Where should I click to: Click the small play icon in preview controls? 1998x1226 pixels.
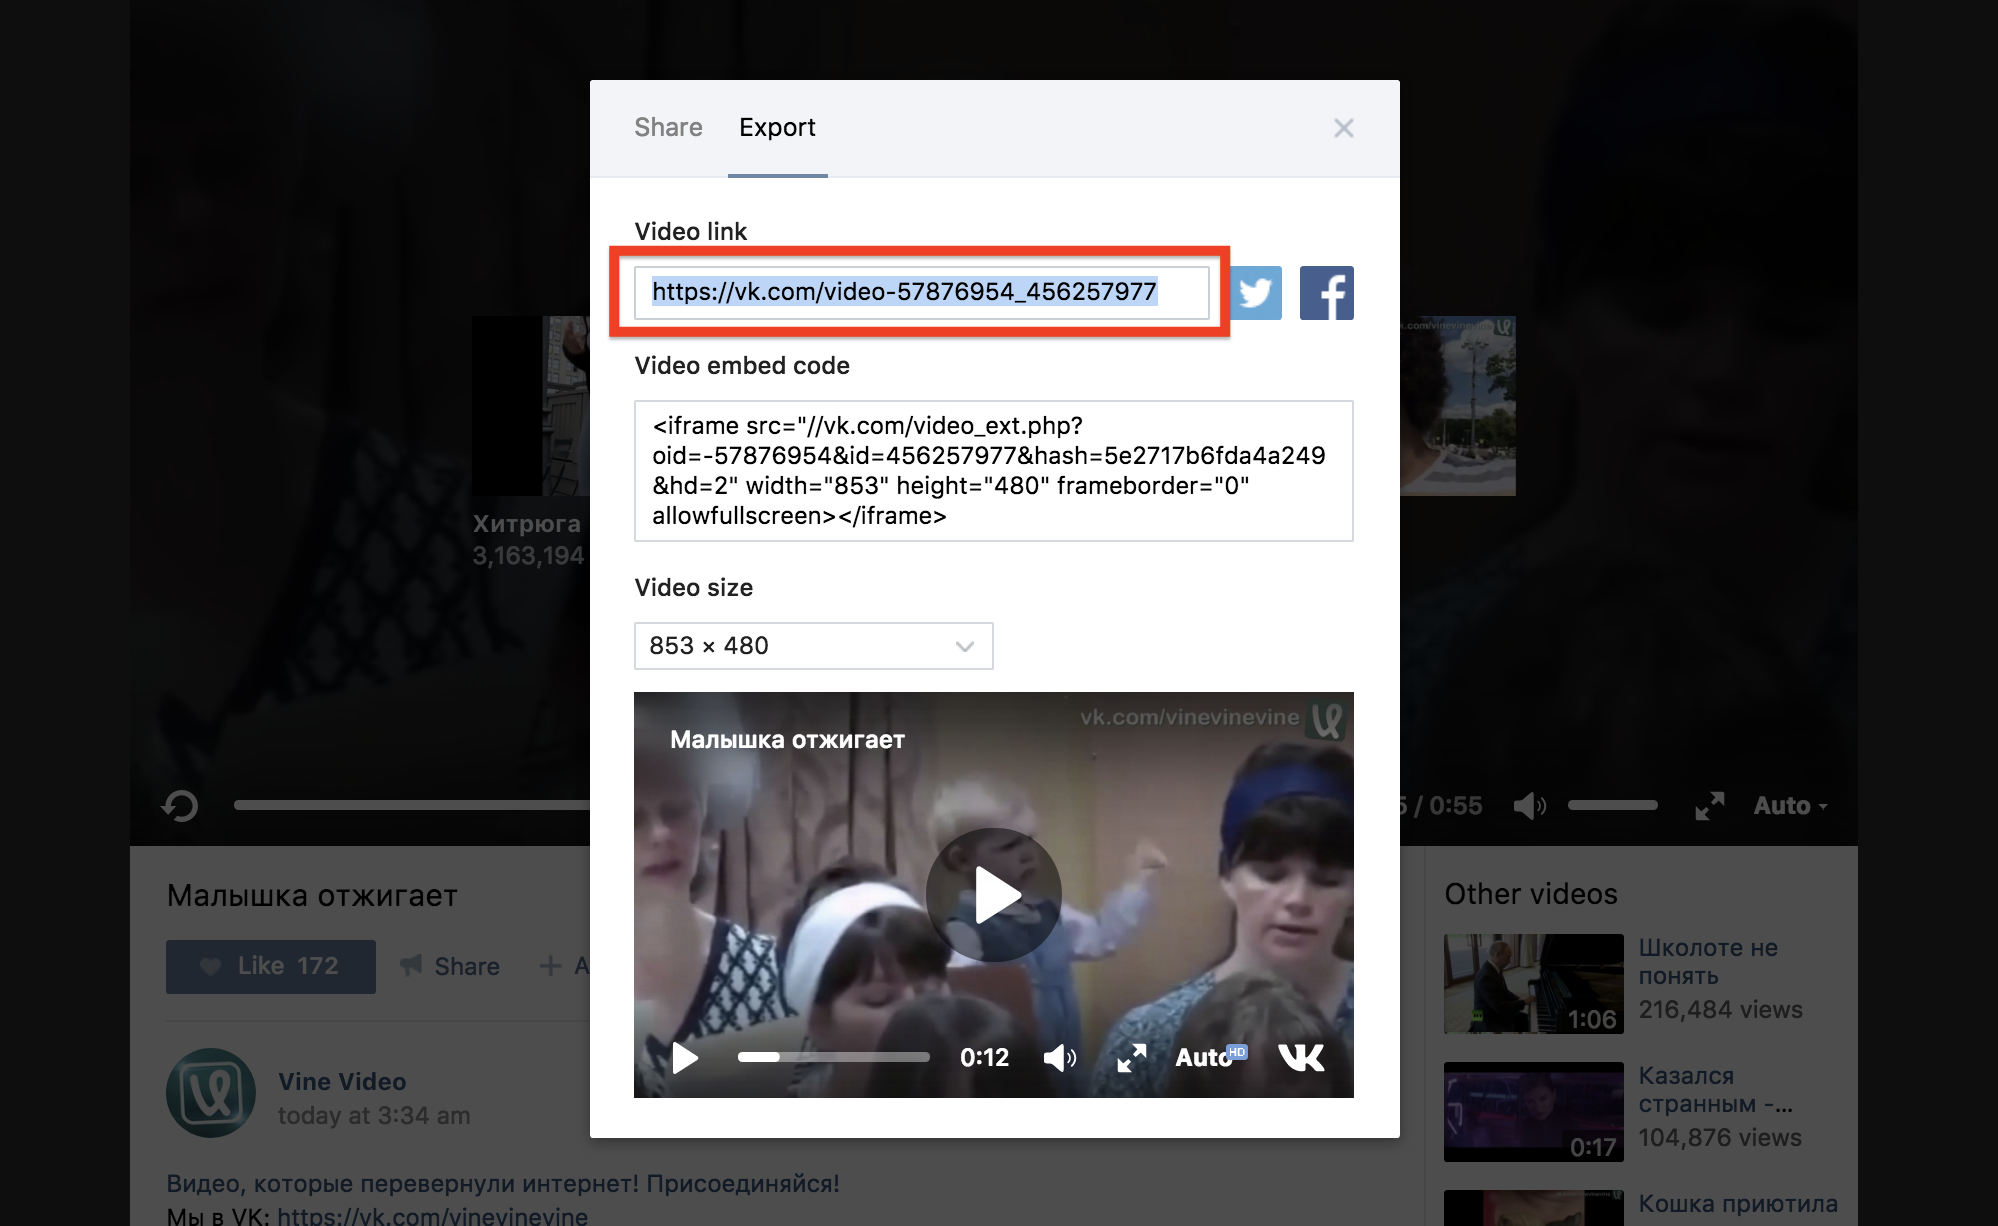(686, 1057)
